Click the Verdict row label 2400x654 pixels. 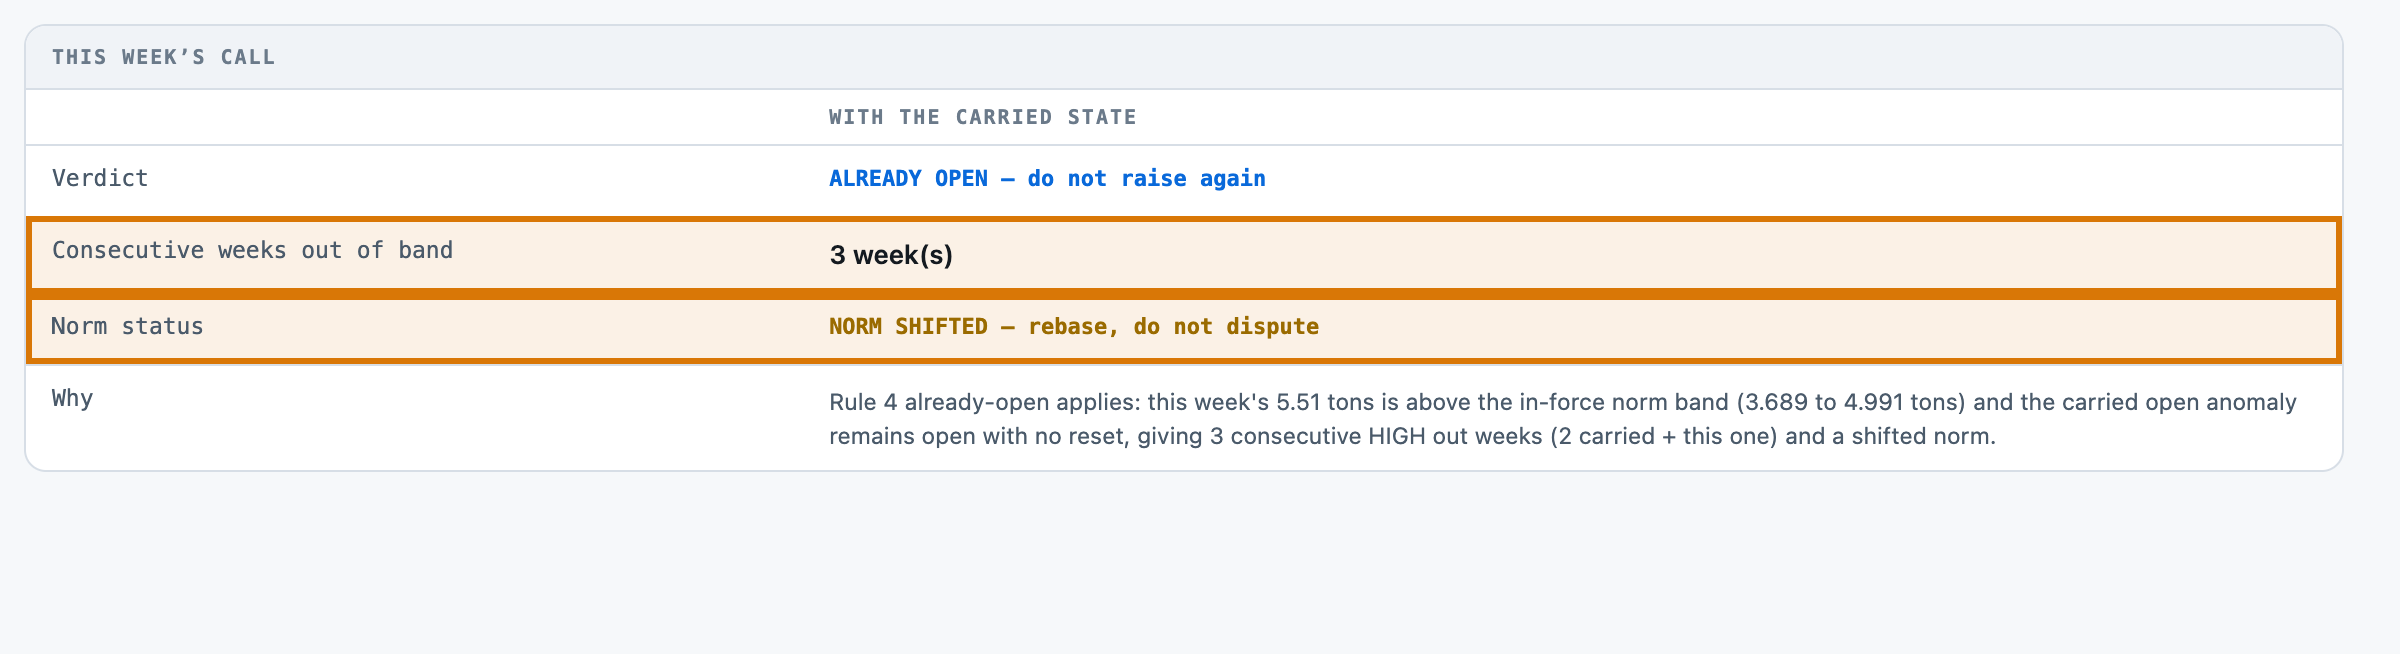click(x=100, y=178)
